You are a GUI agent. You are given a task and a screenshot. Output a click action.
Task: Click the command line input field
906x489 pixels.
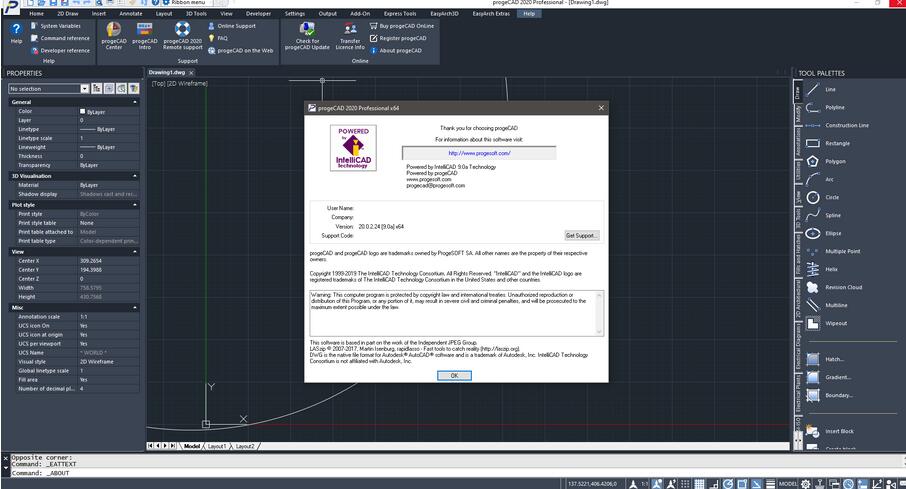(456, 473)
